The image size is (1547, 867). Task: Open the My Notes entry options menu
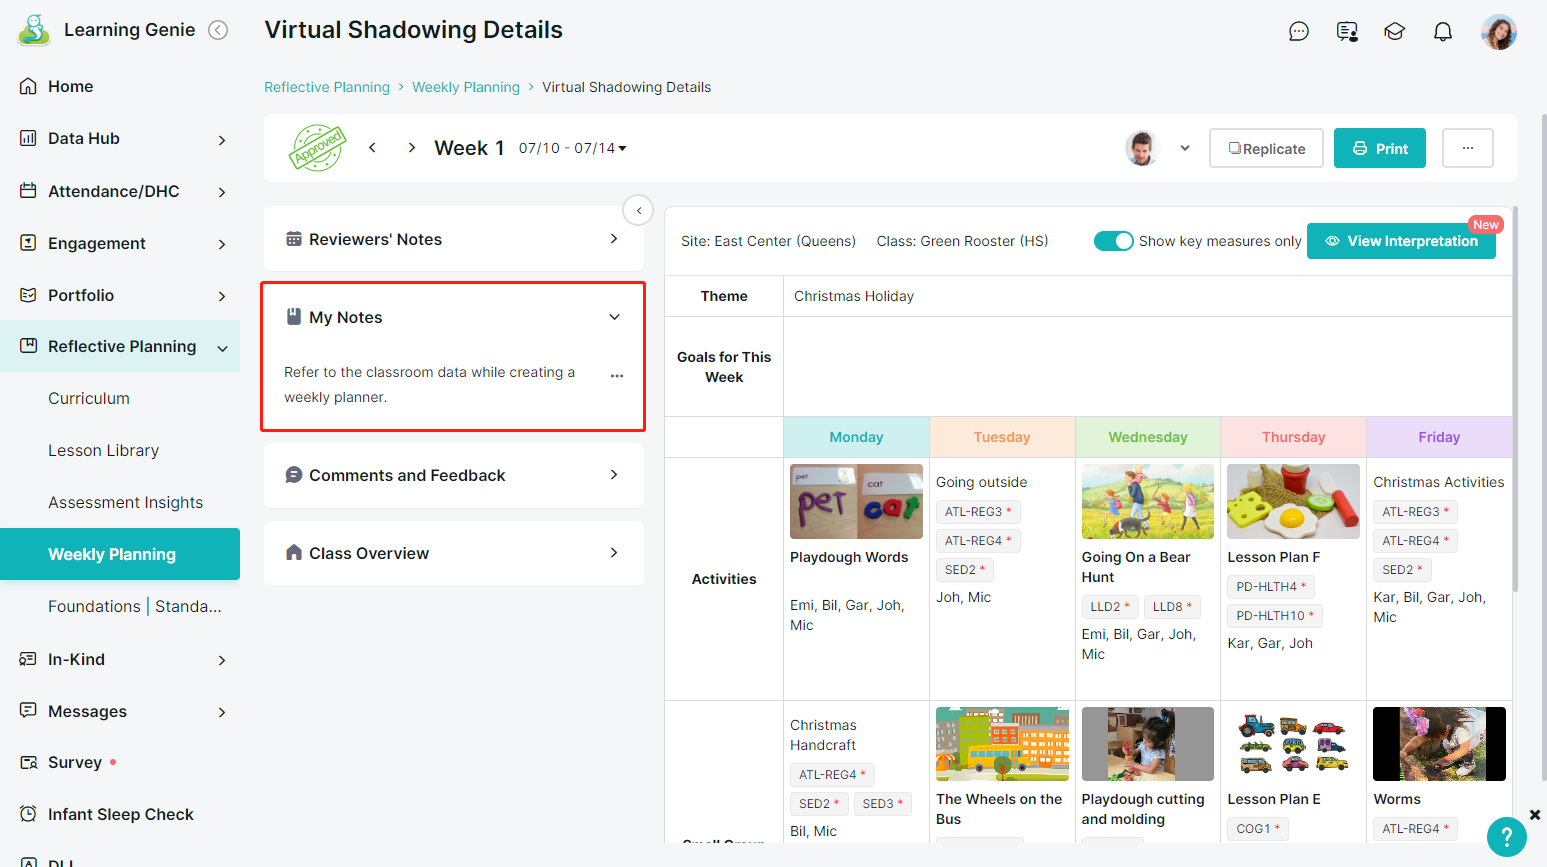click(617, 376)
